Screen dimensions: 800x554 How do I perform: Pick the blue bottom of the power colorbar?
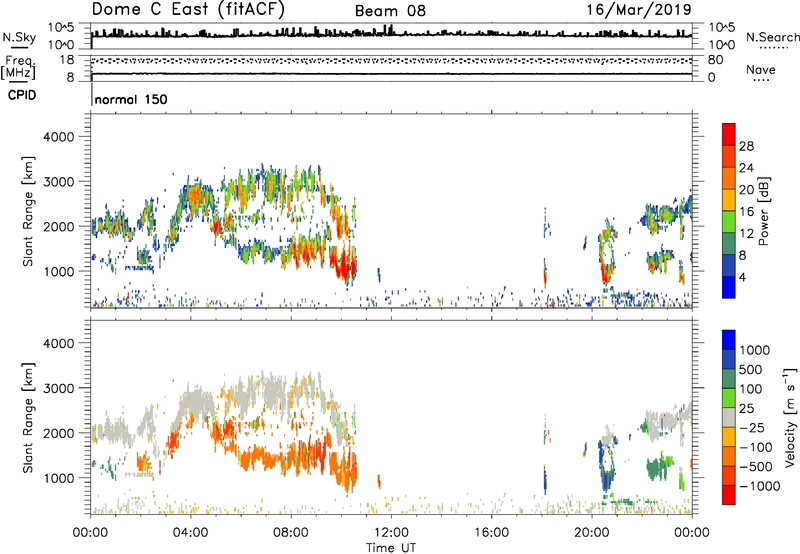coord(729,287)
